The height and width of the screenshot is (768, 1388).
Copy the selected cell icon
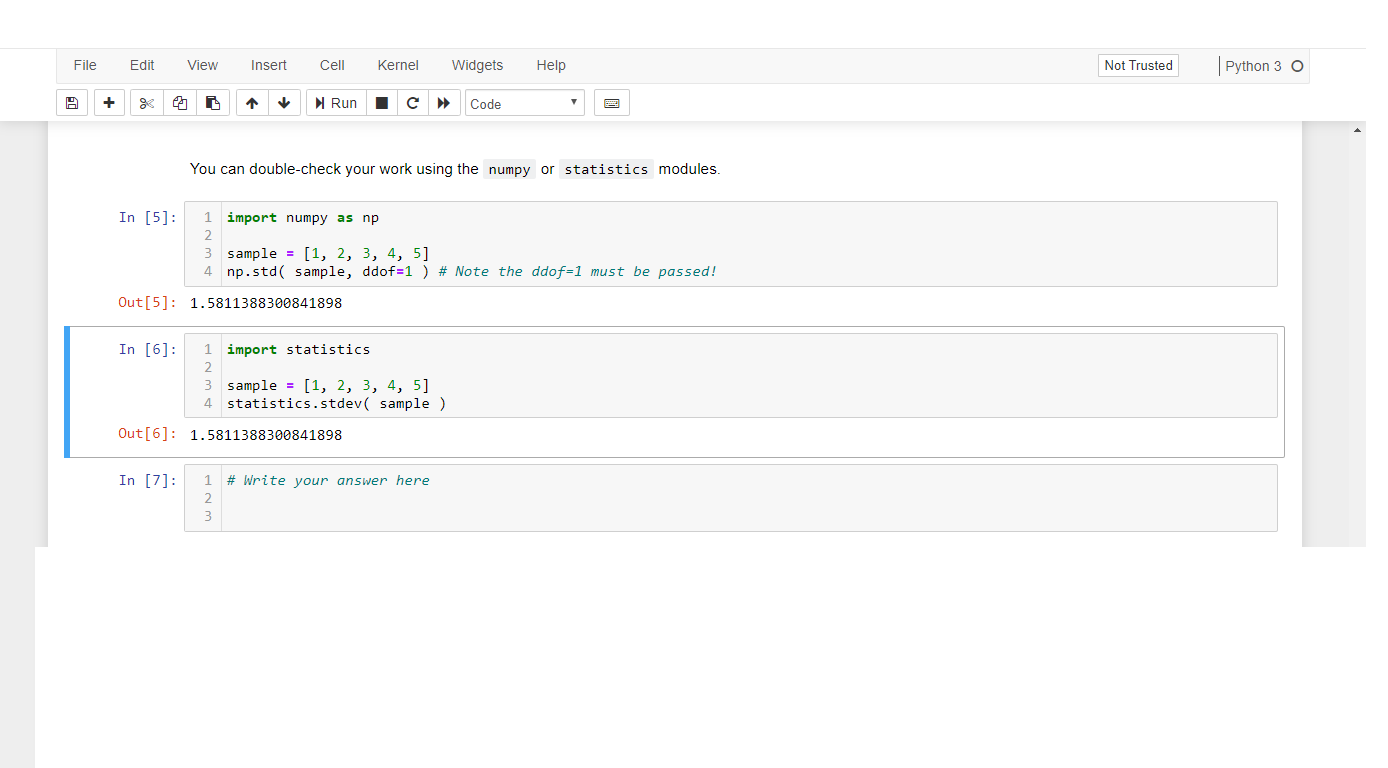point(180,102)
